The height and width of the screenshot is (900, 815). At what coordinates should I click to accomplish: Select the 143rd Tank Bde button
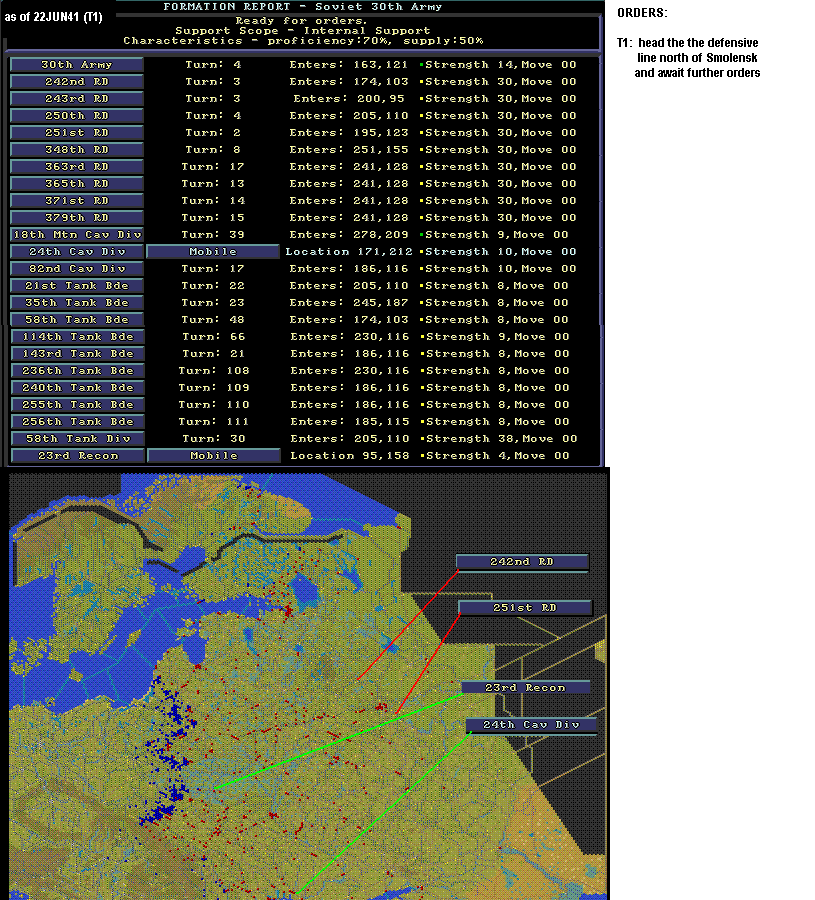pos(77,354)
